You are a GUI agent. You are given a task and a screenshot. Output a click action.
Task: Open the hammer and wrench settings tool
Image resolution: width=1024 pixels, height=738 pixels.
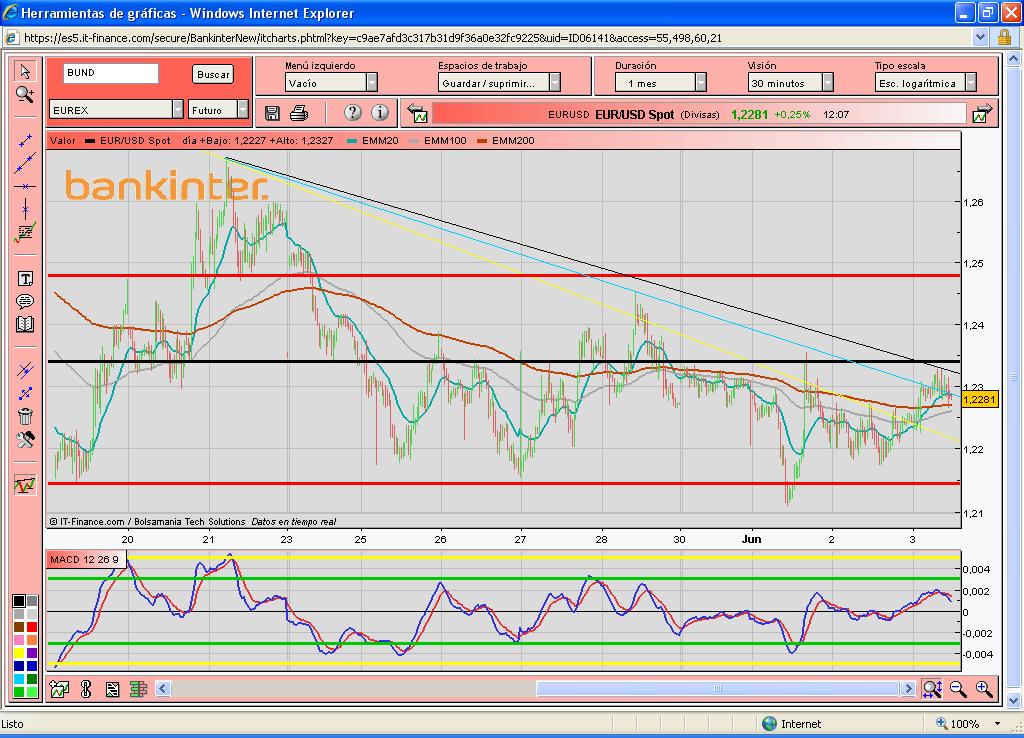(x=25, y=440)
